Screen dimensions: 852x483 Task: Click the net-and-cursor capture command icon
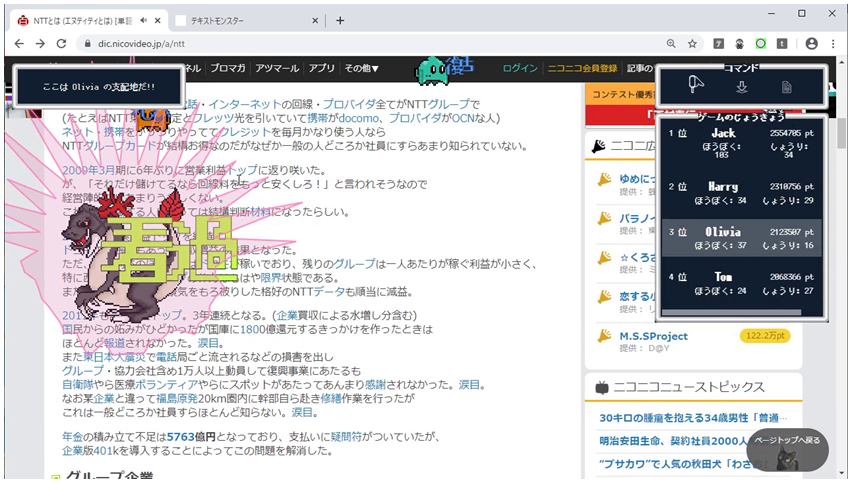coord(696,85)
